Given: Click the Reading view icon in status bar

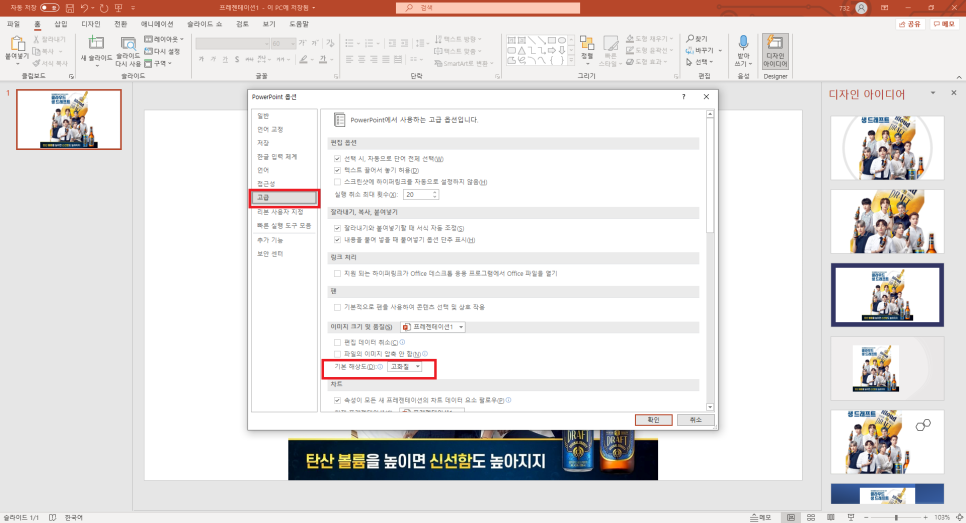Looking at the screenshot, I should click(830, 517).
